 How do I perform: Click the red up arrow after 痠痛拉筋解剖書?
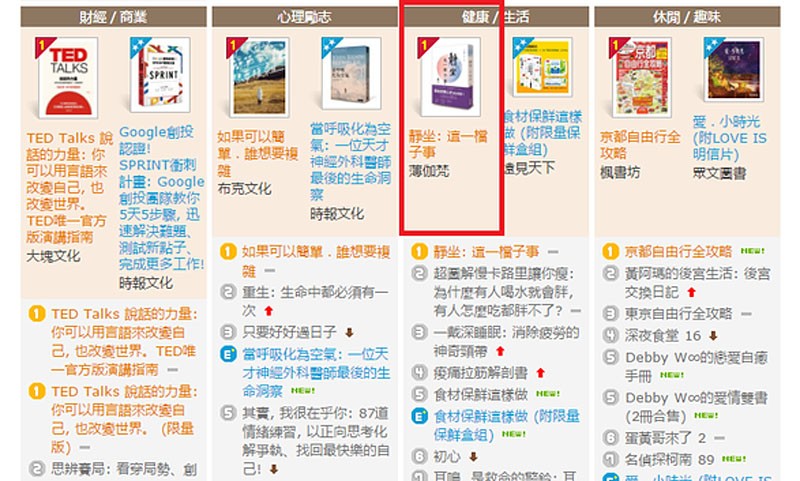541,373
